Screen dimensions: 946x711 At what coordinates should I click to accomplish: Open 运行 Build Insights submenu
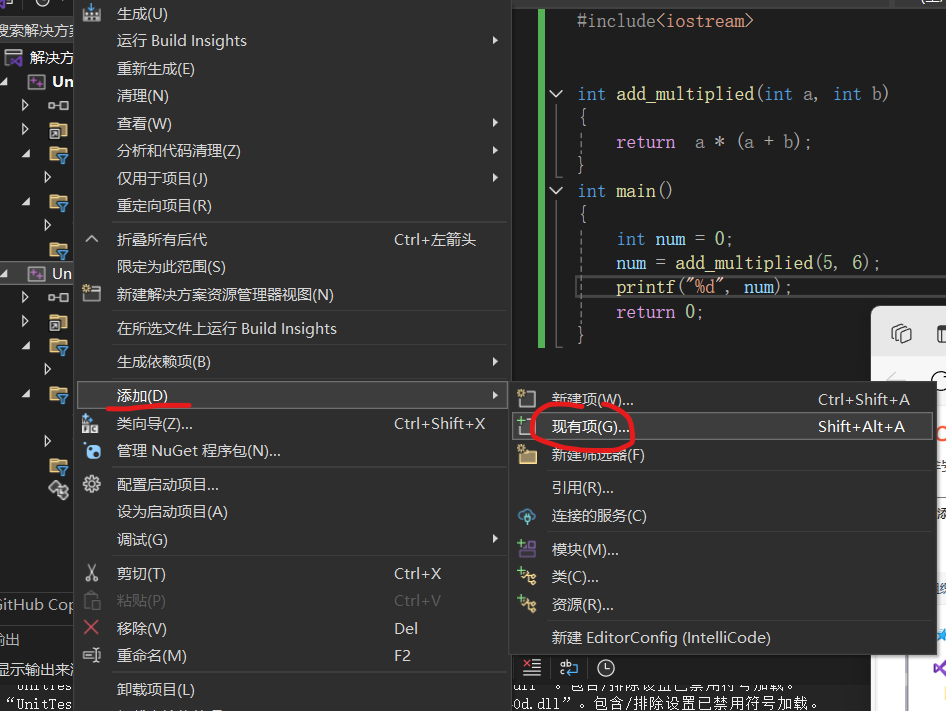[x=293, y=40]
